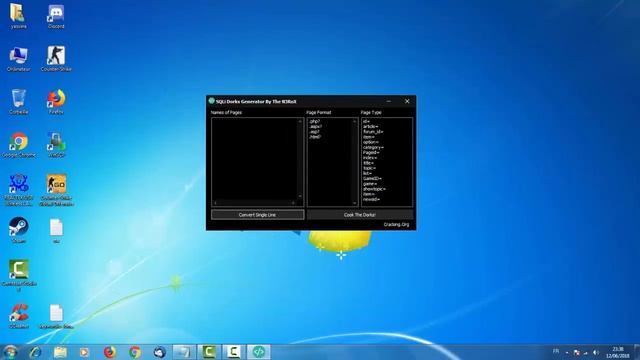This screenshot has width=640, height=360.
Task: Switch to Firefox in the taskbar
Action: coord(109,352)
